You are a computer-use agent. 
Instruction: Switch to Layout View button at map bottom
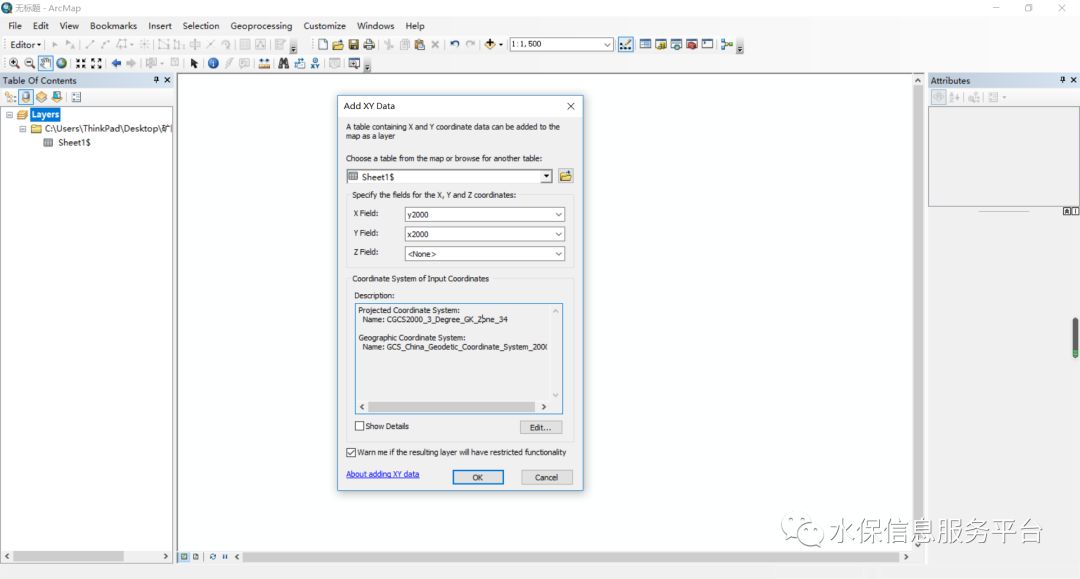(196, 556)
